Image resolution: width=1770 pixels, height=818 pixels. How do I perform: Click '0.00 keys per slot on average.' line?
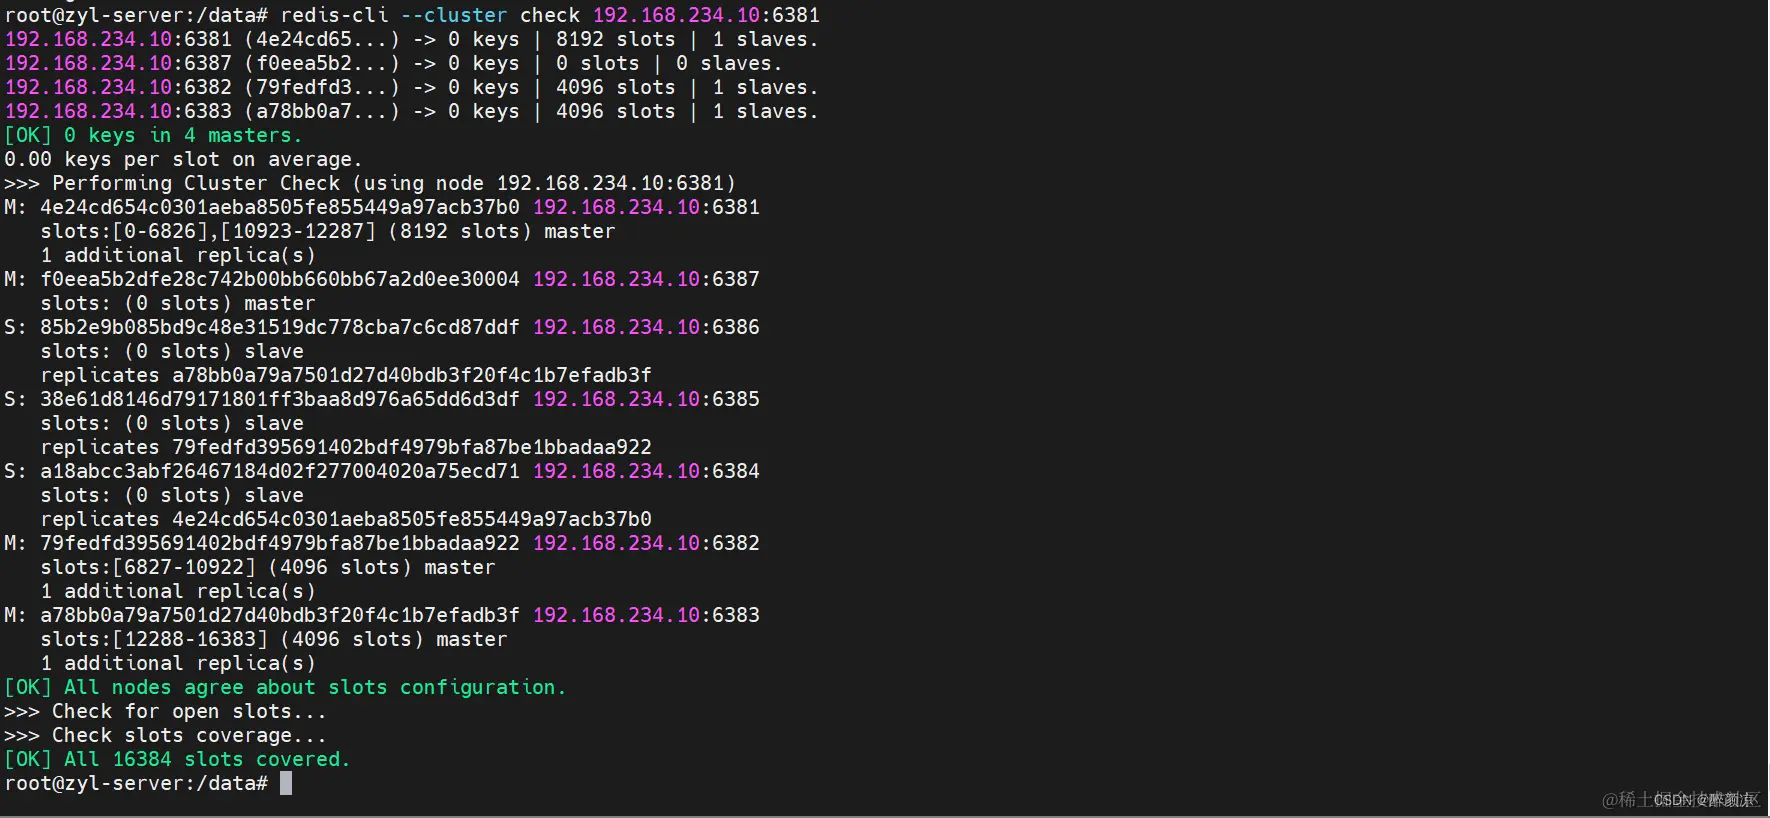(183, 159)
